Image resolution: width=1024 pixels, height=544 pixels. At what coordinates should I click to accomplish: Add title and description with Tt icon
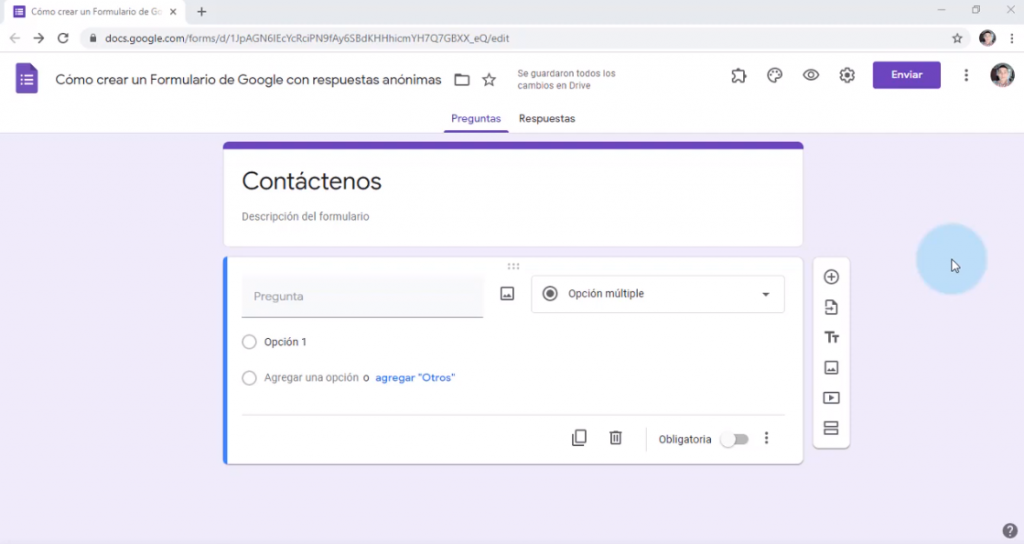coord(831,338)
